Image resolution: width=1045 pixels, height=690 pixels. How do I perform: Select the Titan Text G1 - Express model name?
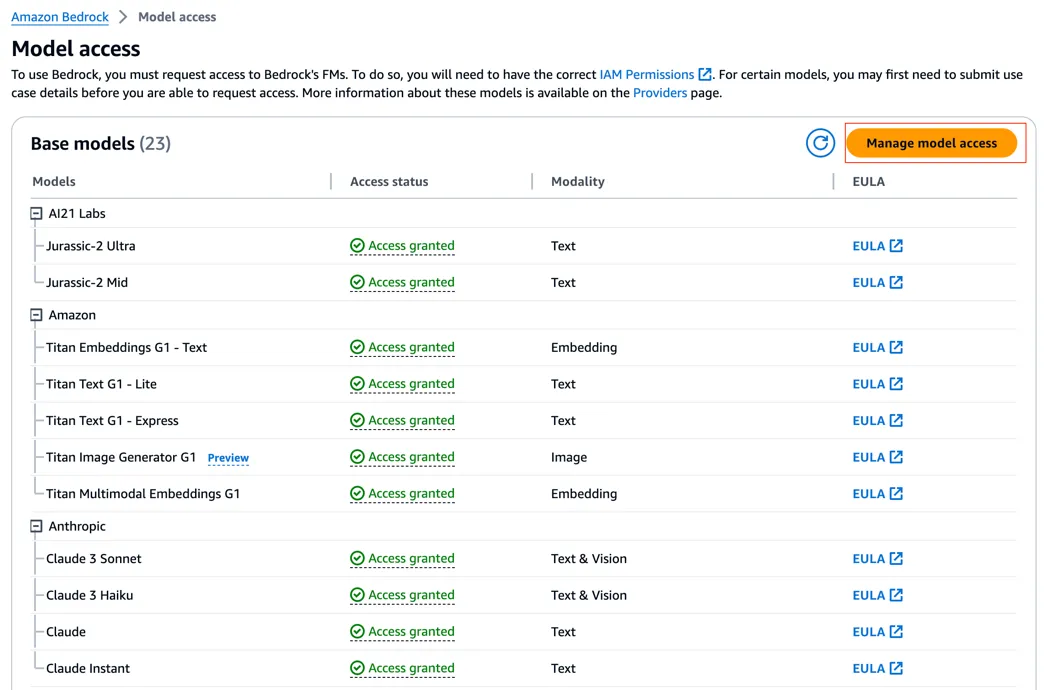tap(112, 421)
